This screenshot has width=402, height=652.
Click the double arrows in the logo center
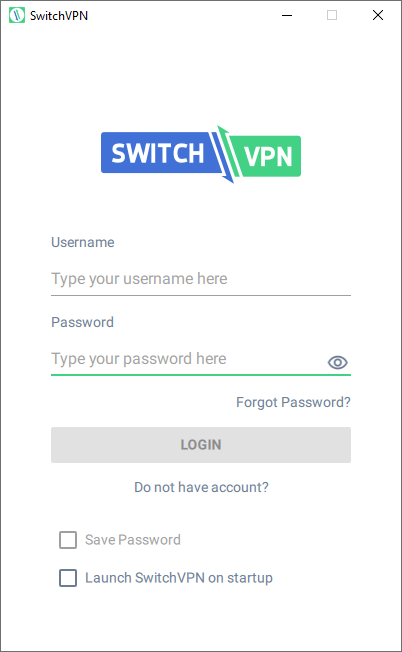pos(225,154)
